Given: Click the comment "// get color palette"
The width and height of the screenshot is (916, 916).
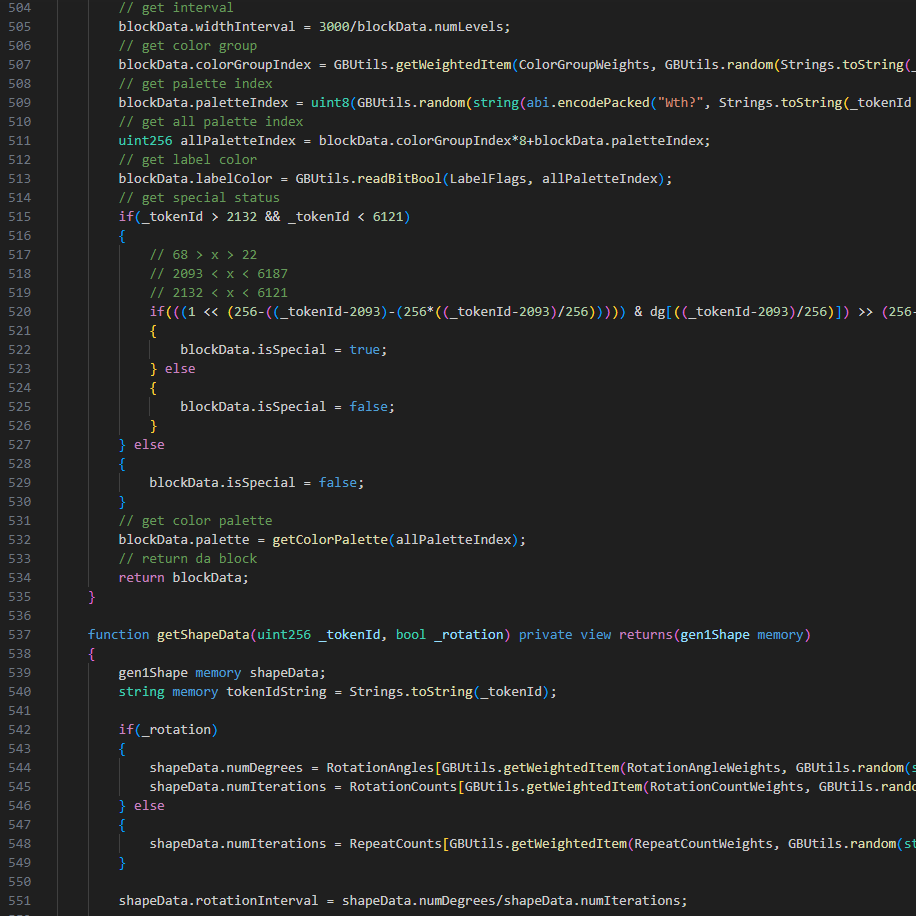Looking at the screenshot, I should pos(195,521).
